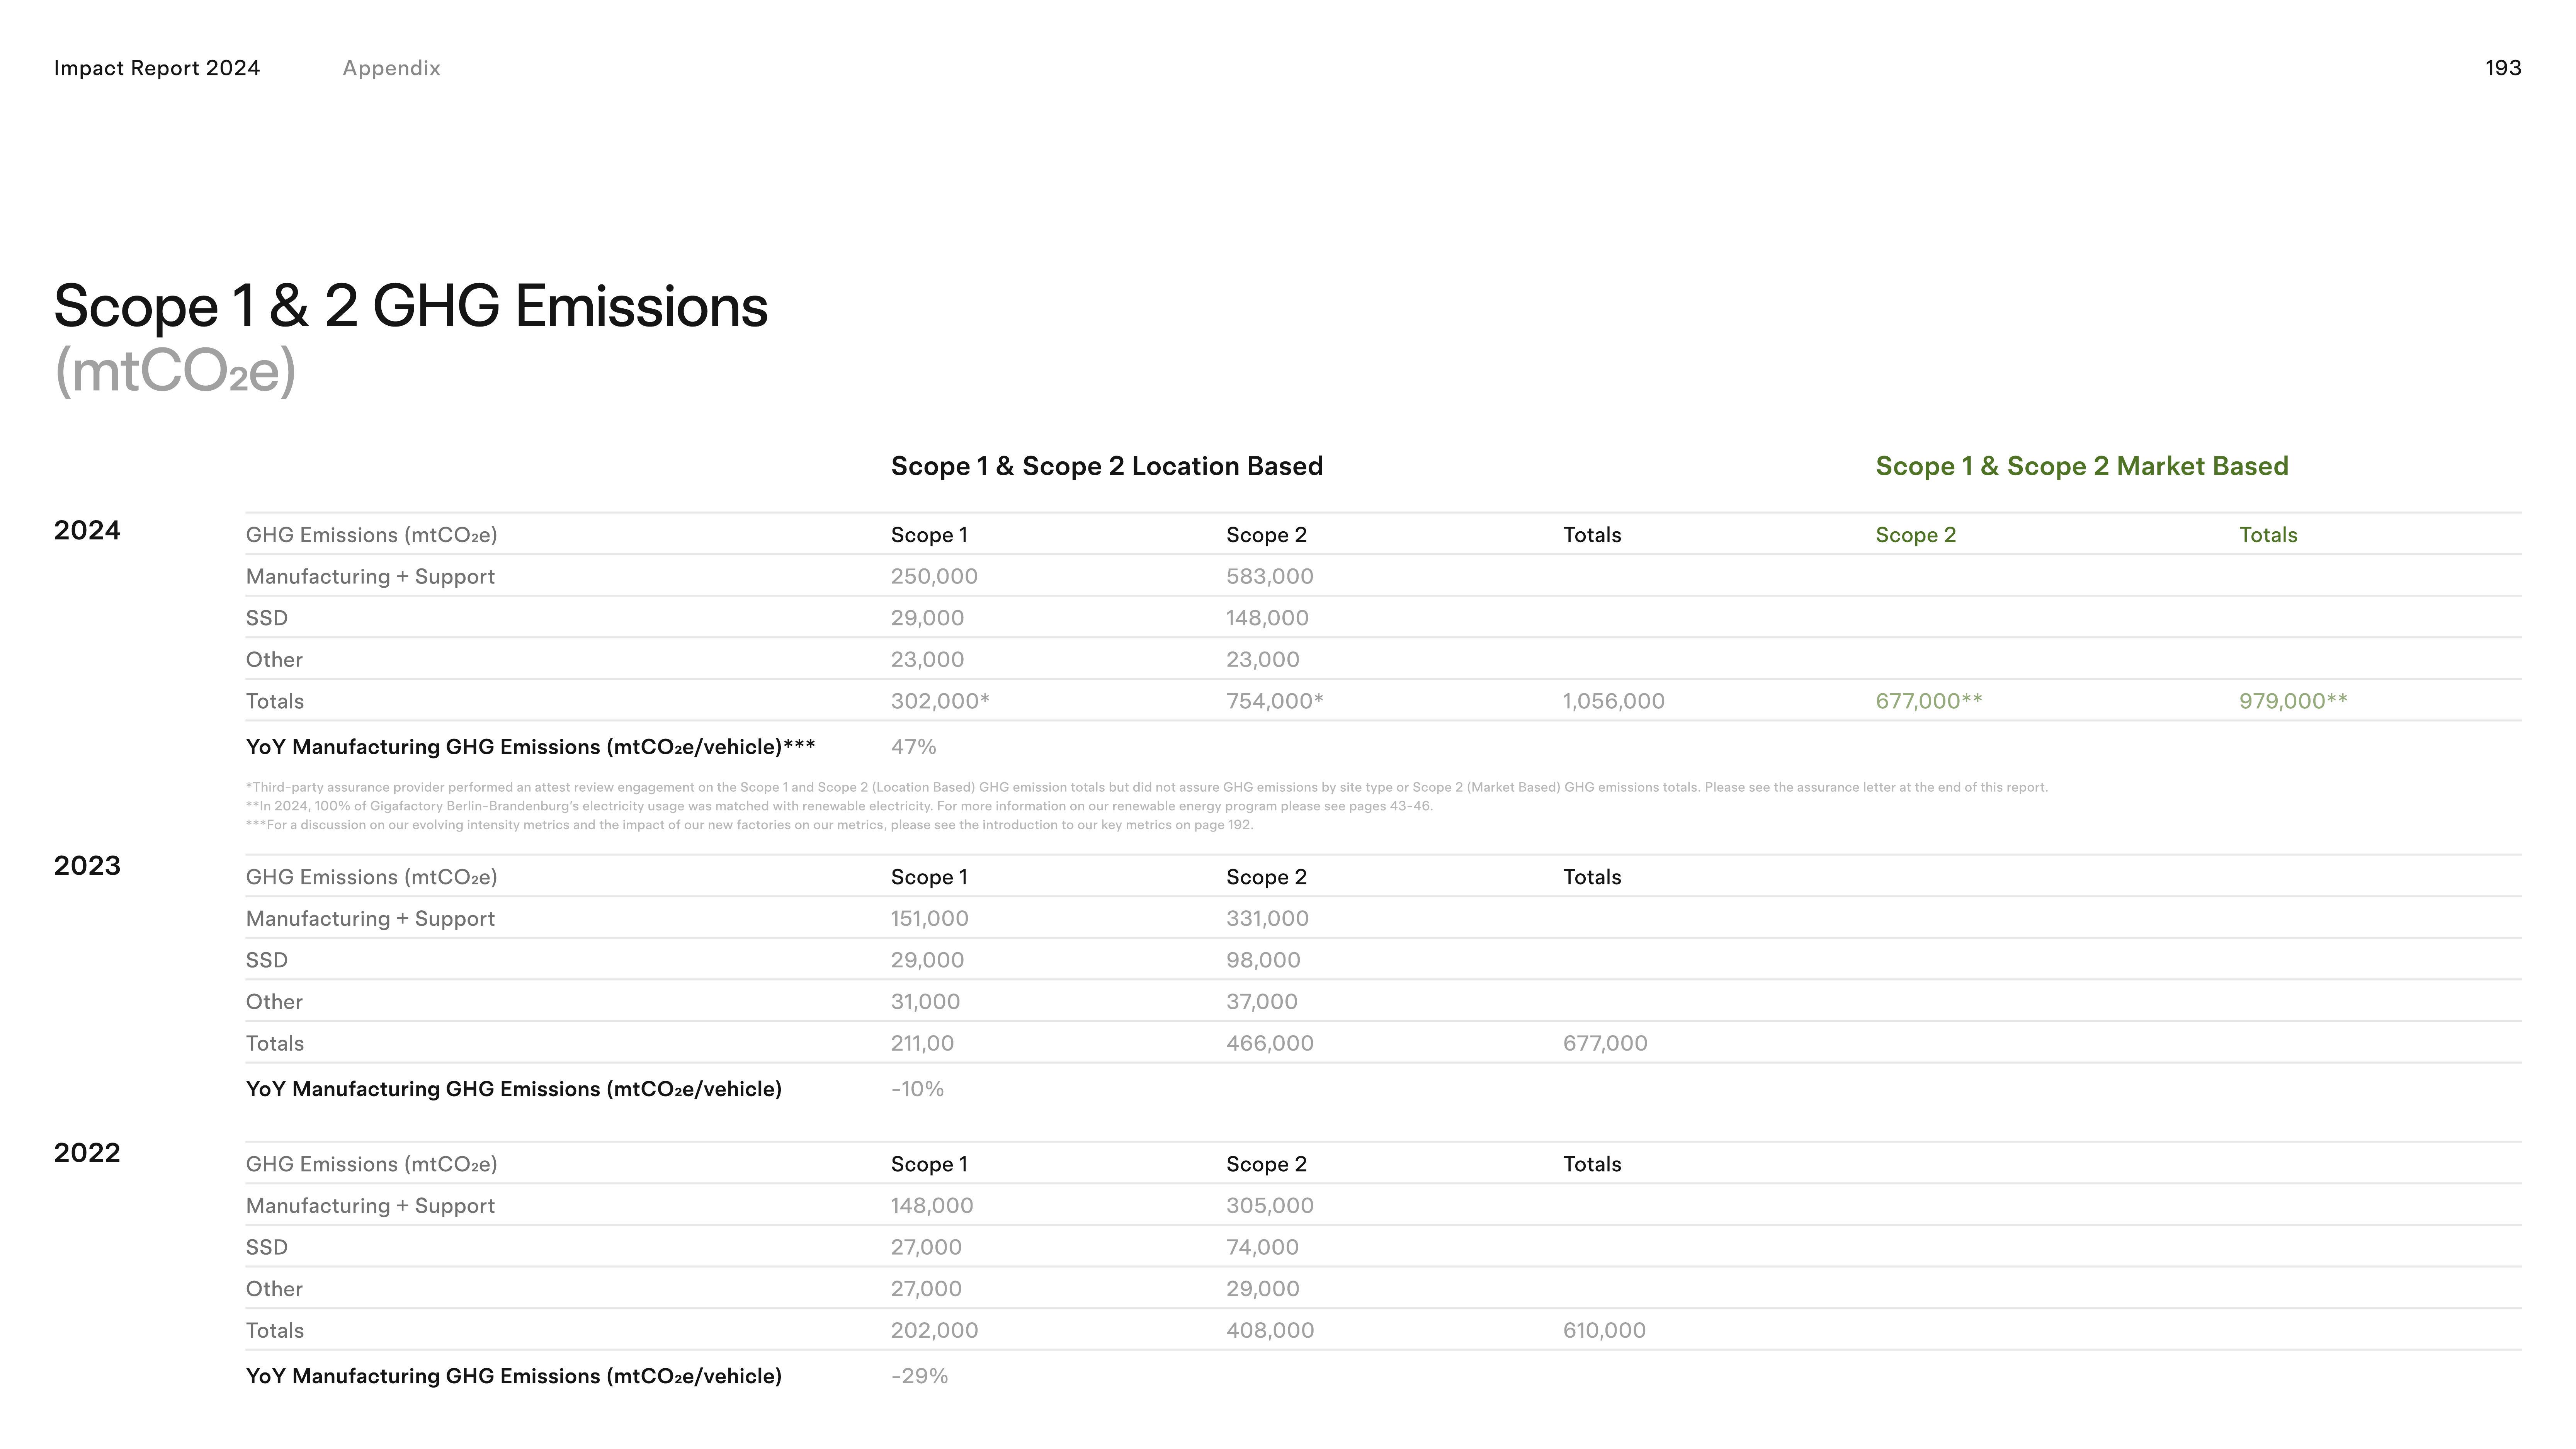Image resolution: width=2576 pixels, height=1449 pixels.
Task: Click the Appendix section label
Action: [391, 68]
